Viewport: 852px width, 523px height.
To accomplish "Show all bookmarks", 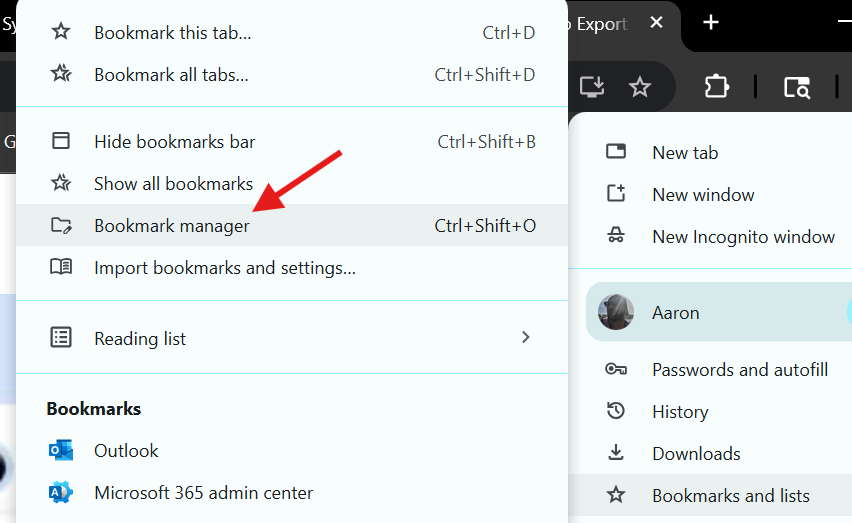I will pyautogui.click(x=173, y=184).
